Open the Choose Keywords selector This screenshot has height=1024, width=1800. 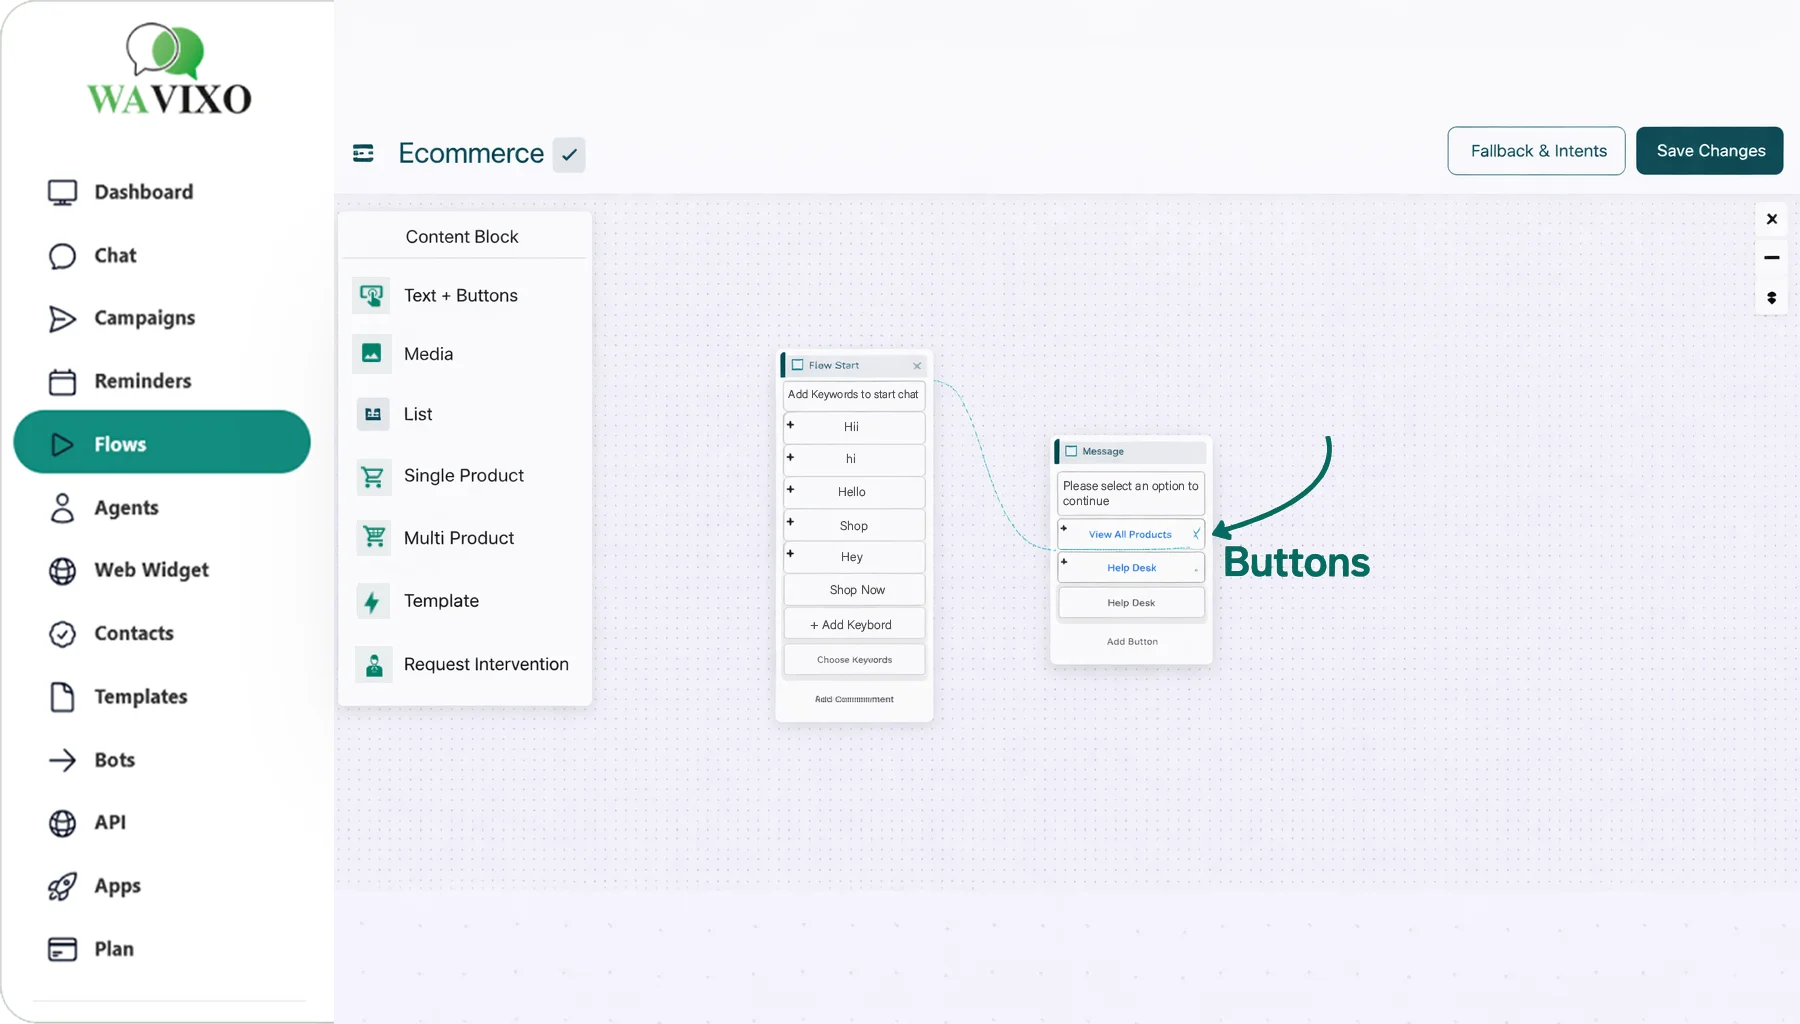tap(854, 660)
